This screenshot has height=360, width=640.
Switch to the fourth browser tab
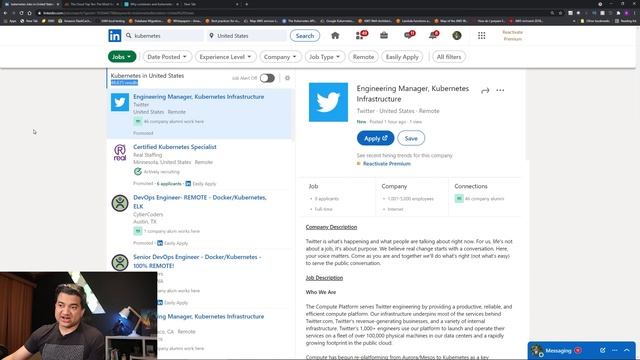coord(210,4)
